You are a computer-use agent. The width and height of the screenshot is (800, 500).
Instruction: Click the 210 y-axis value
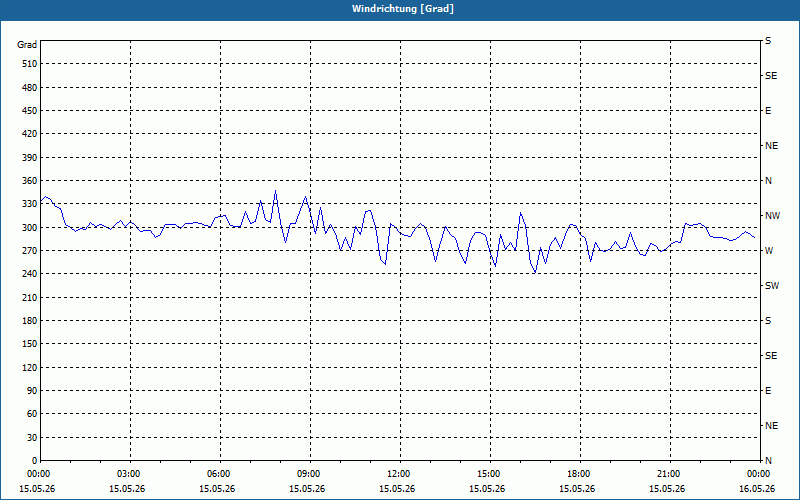point(30,297)
